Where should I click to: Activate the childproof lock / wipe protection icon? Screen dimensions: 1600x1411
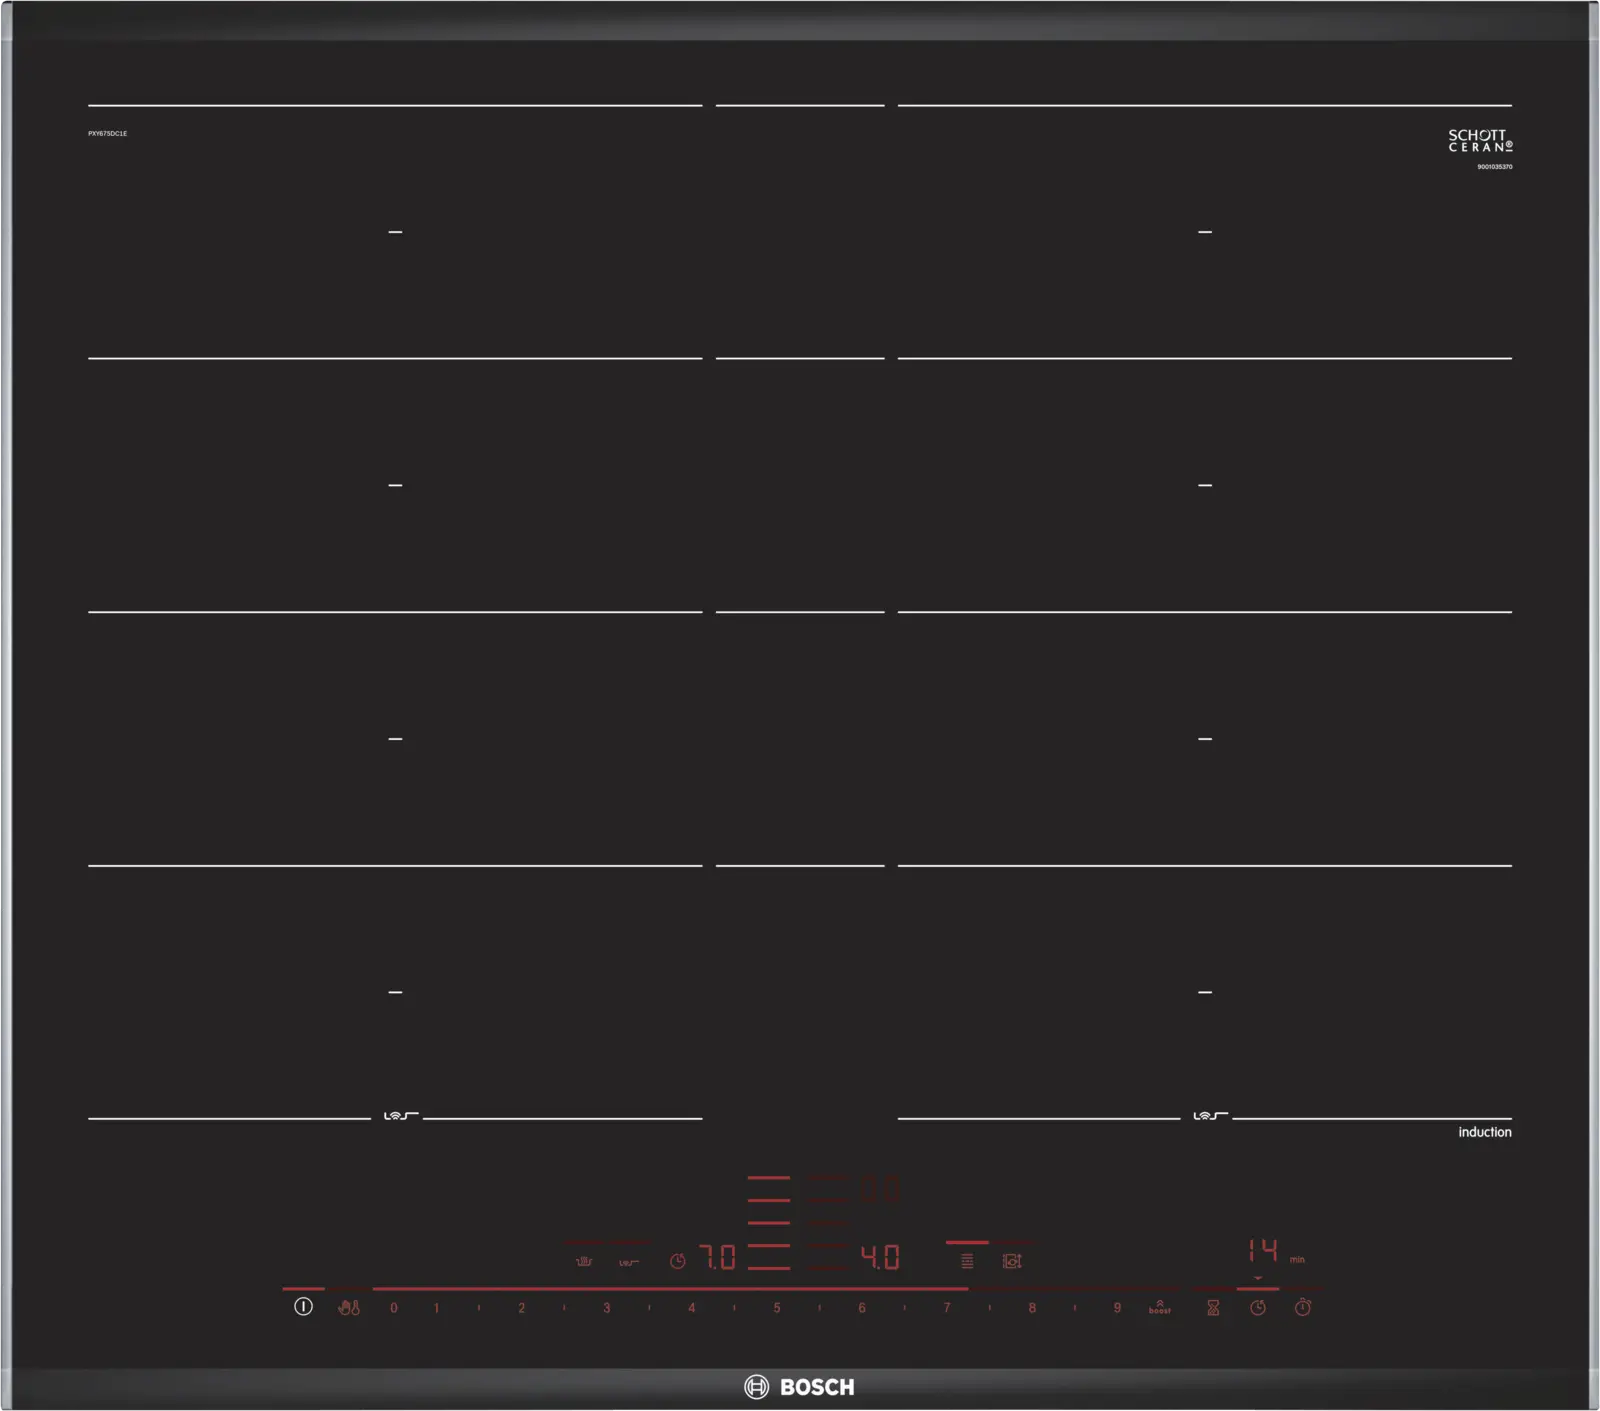point(349,1307)
